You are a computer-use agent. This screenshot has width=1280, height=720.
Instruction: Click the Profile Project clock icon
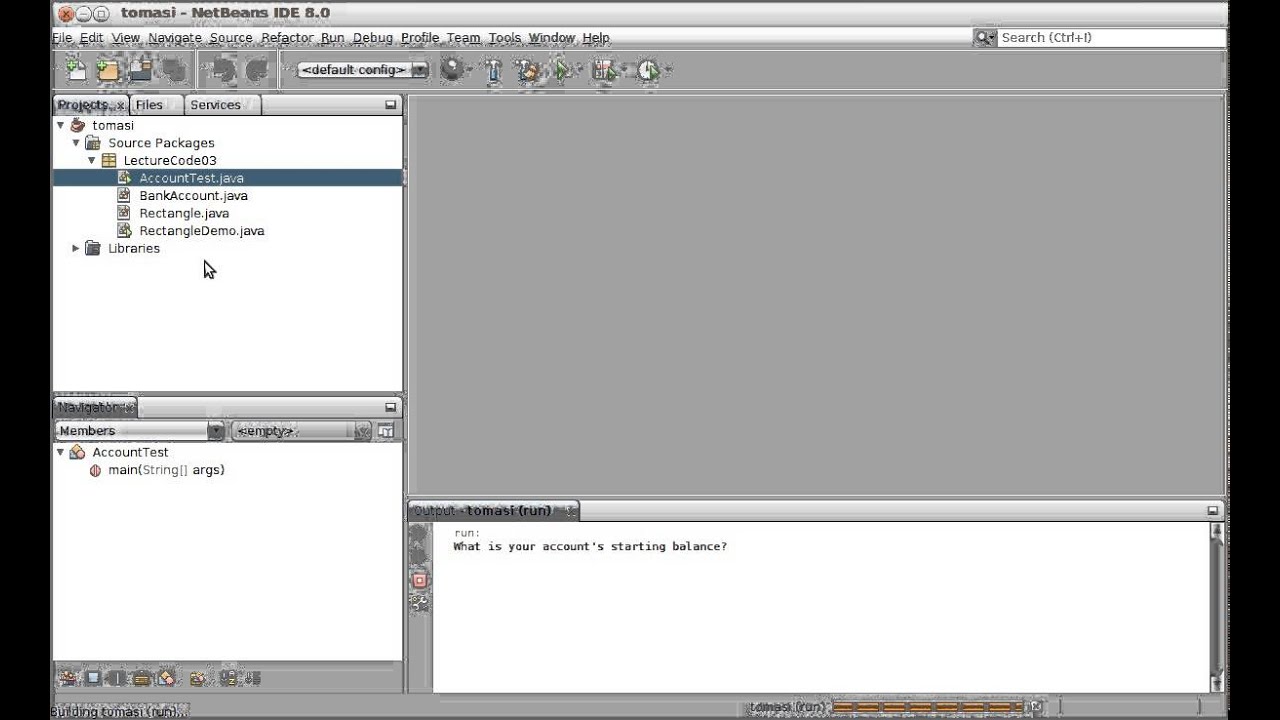click(648, 70)
